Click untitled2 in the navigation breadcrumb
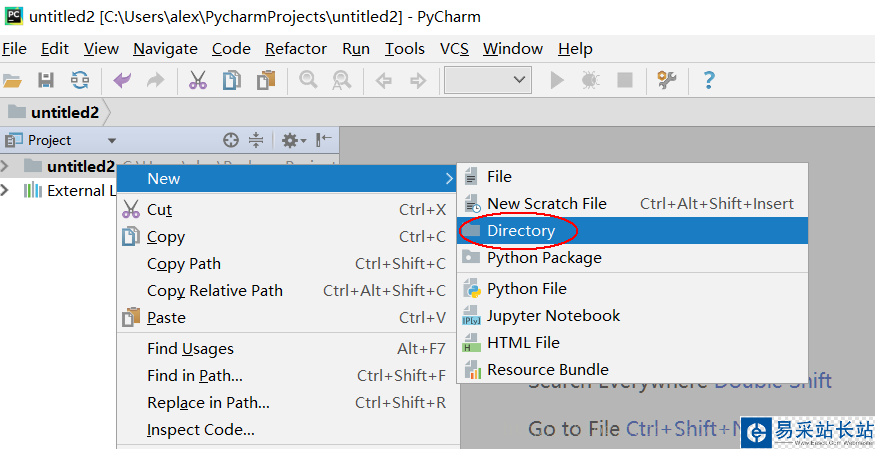This screenshot has width=875, height=449. [x=64, y=112]
